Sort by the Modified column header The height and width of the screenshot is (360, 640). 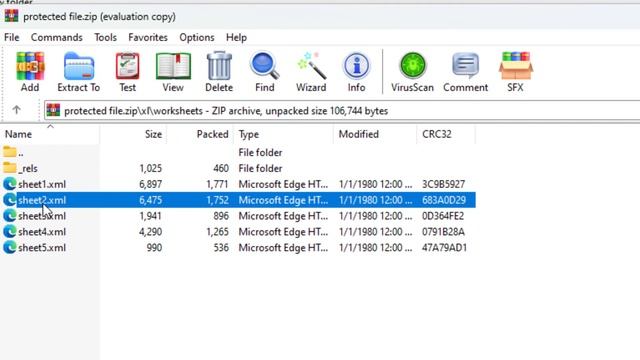375,134
